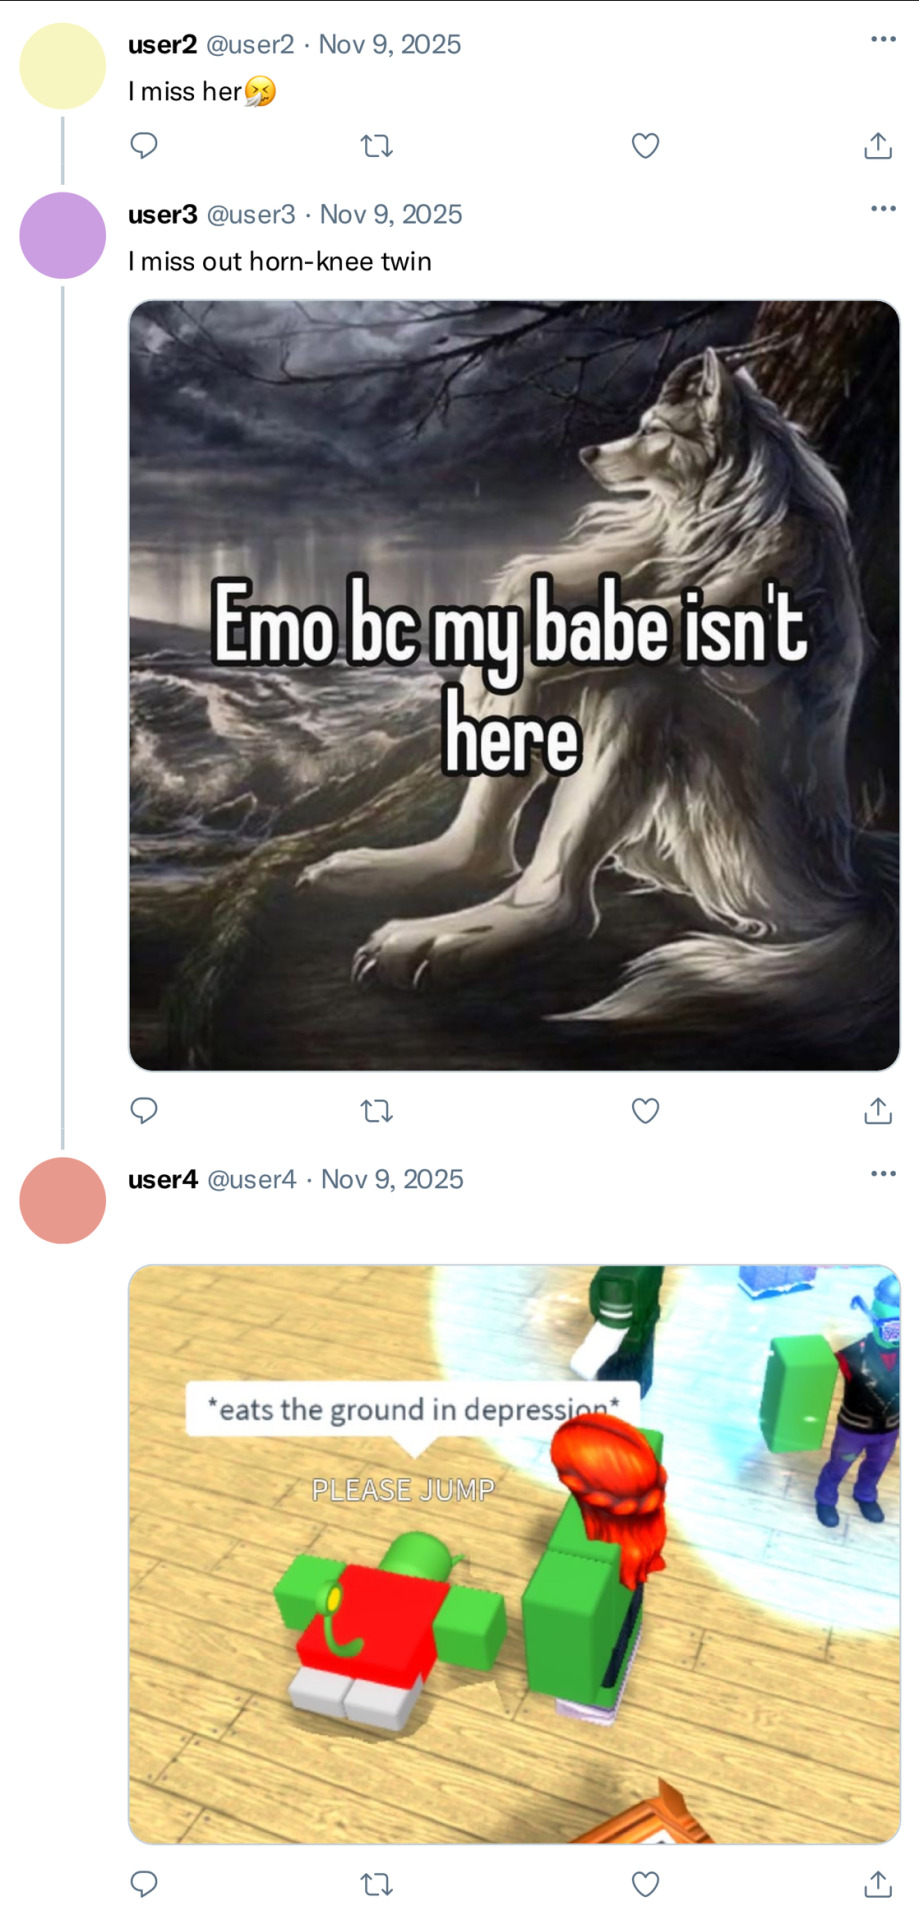Open more options for user4's post
Viewport: 919px width, 1920px height.
coord(882,1173)
